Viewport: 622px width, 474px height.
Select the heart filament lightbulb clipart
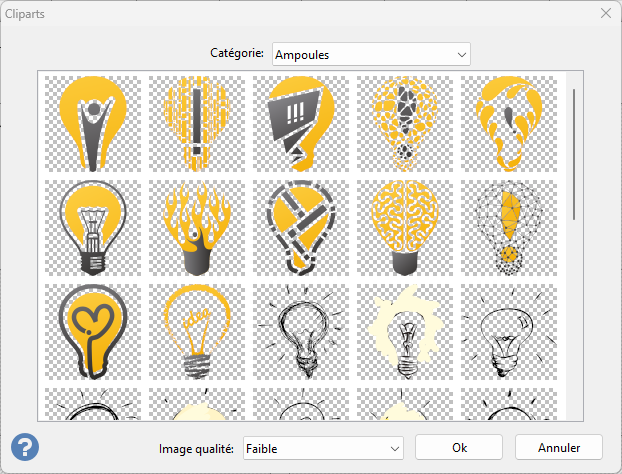[x=93, y=331]
